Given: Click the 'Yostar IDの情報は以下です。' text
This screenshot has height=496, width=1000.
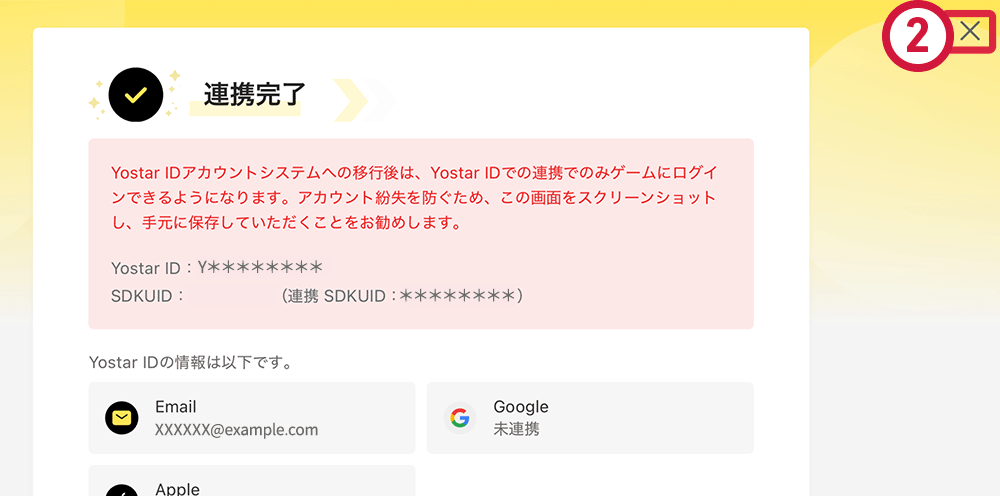Looking at the screenshot, I should (190, 361).
